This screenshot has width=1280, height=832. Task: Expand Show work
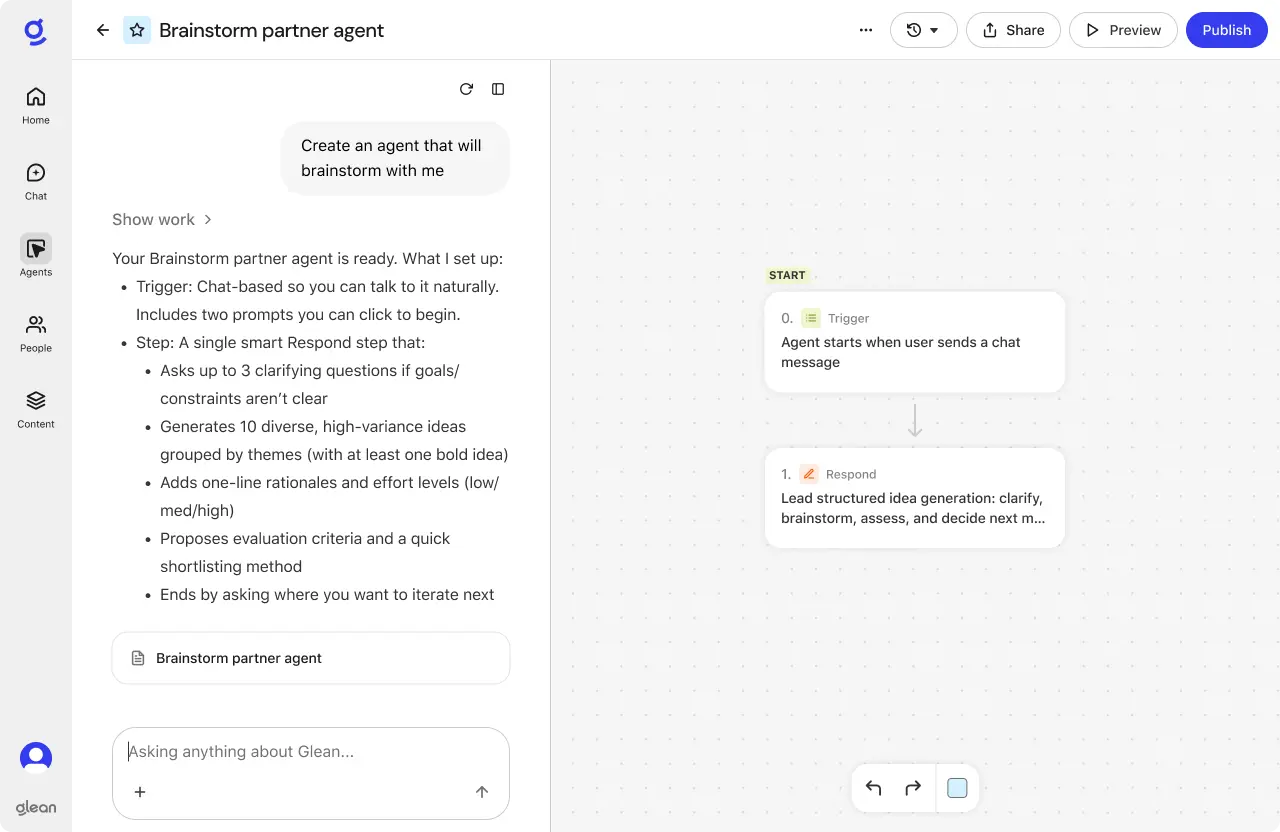click(162, 219)
